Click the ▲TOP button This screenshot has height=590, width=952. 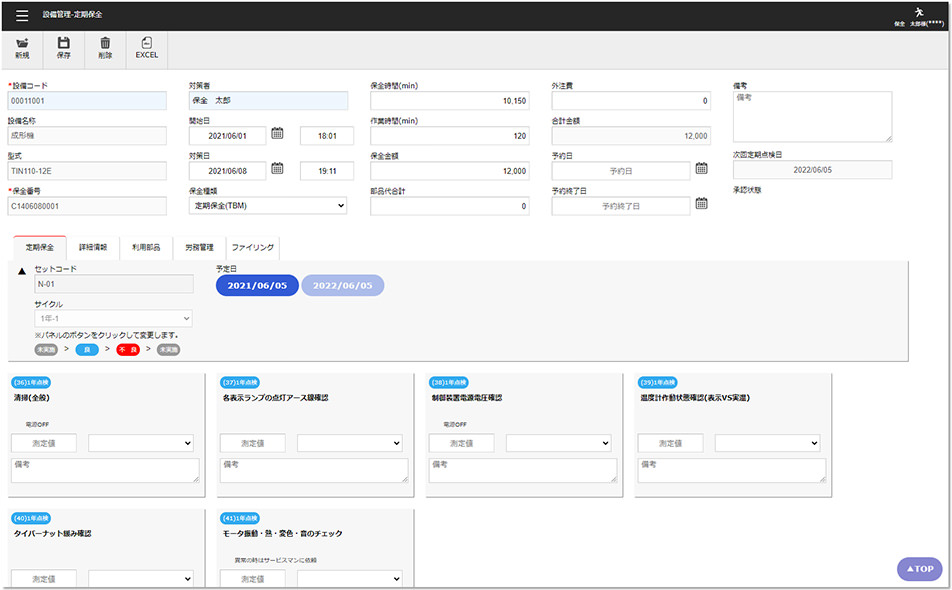tap(920, 569)
